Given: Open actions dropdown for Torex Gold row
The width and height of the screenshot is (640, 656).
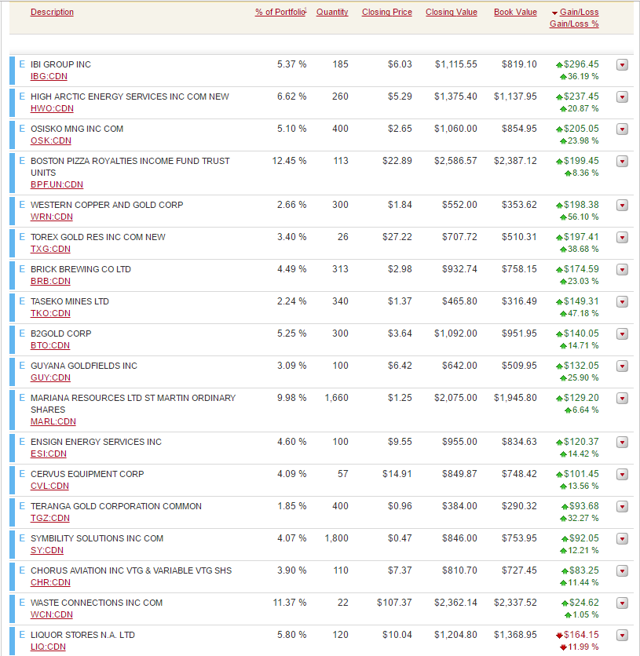Looking at the screenshot, I should click(622, 238).
